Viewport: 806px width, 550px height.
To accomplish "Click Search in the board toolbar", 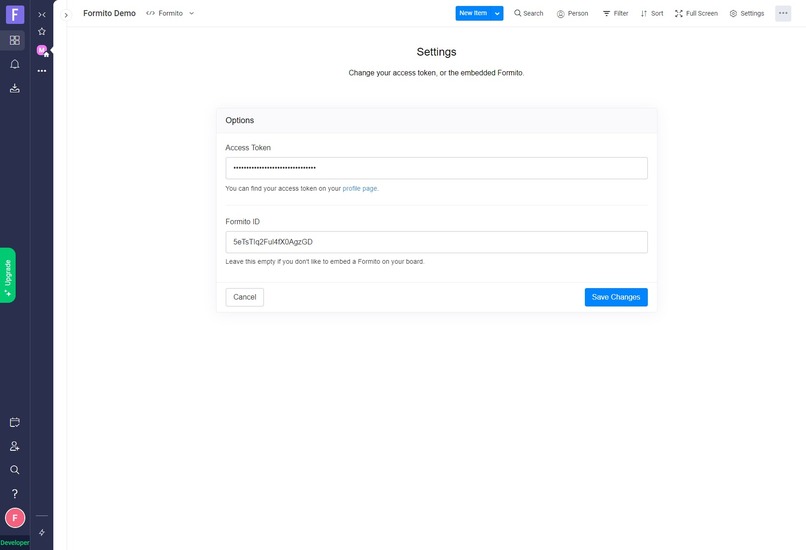I will point(528,13).
